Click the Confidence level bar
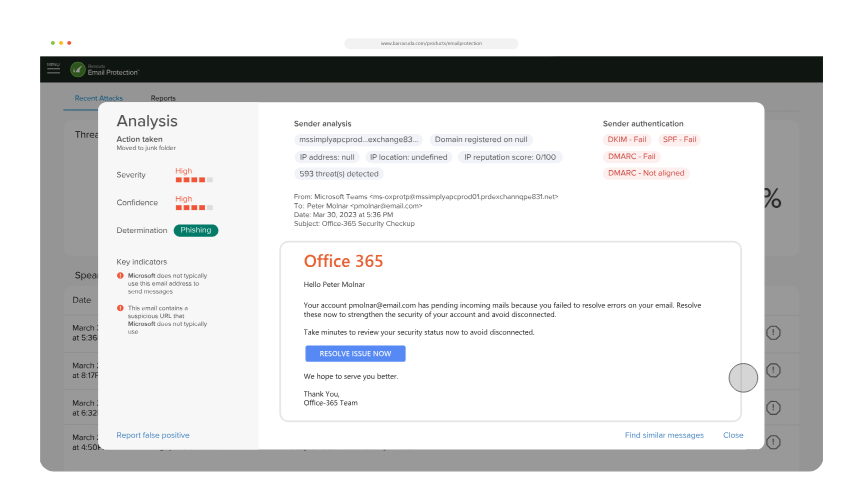Viewport: 860px width, 501px height. point(194,207)
